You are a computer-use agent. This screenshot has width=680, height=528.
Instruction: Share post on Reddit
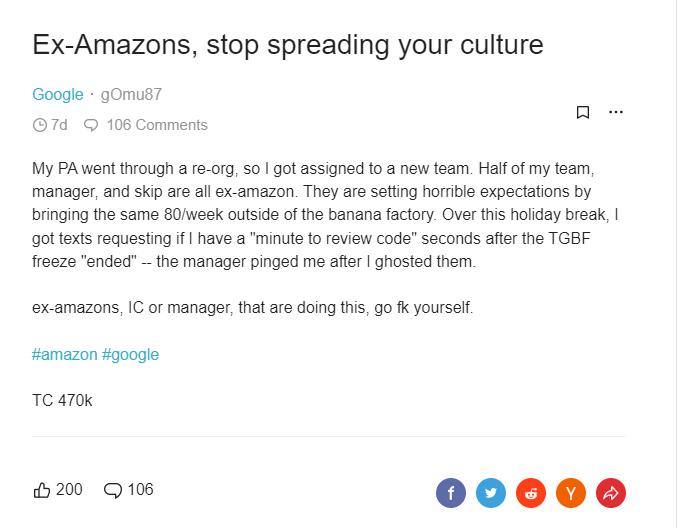tap(530, 492)
